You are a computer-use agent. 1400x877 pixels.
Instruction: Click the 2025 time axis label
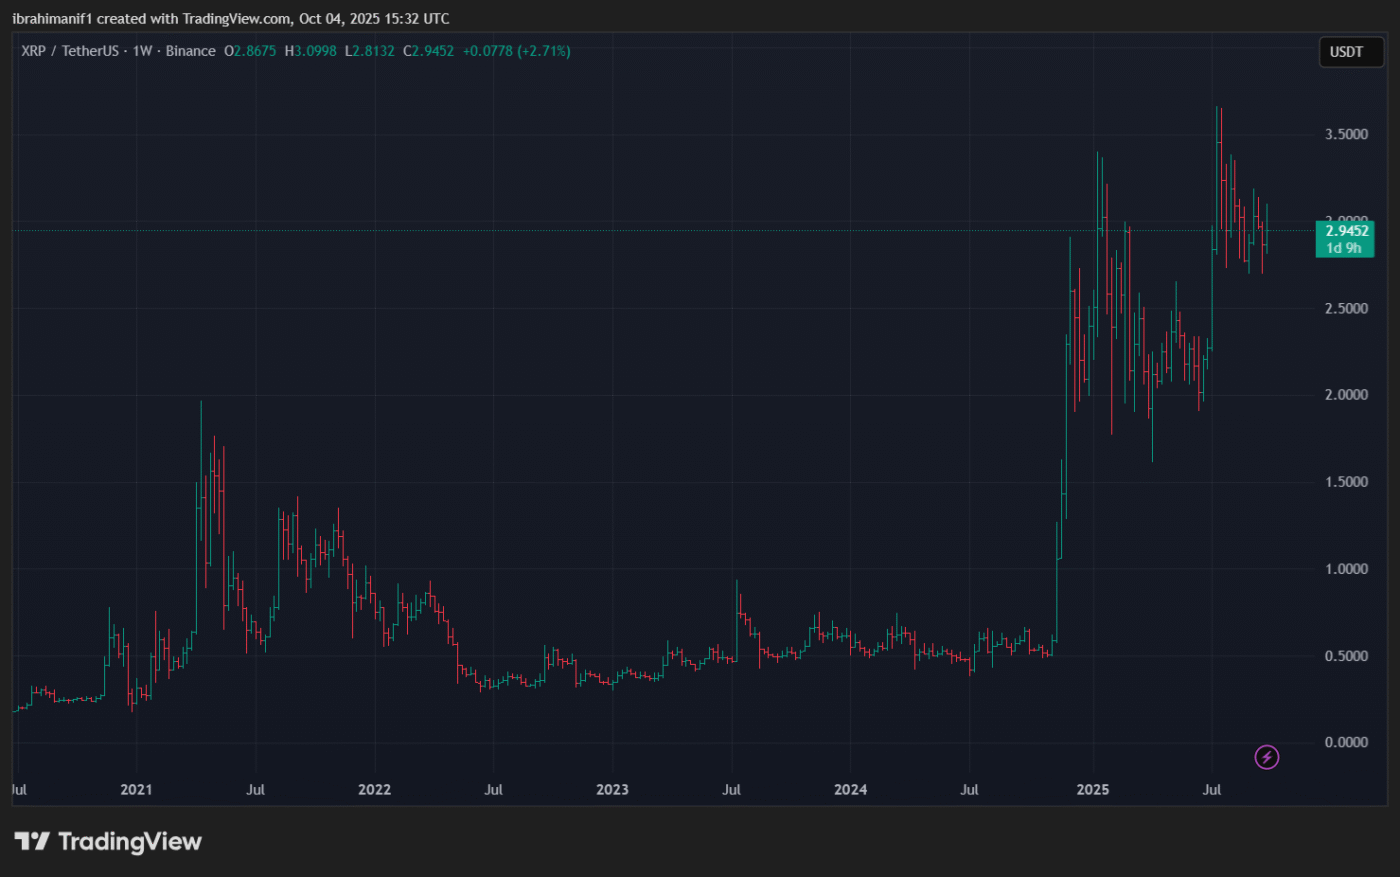click(x=1092, y=789)
